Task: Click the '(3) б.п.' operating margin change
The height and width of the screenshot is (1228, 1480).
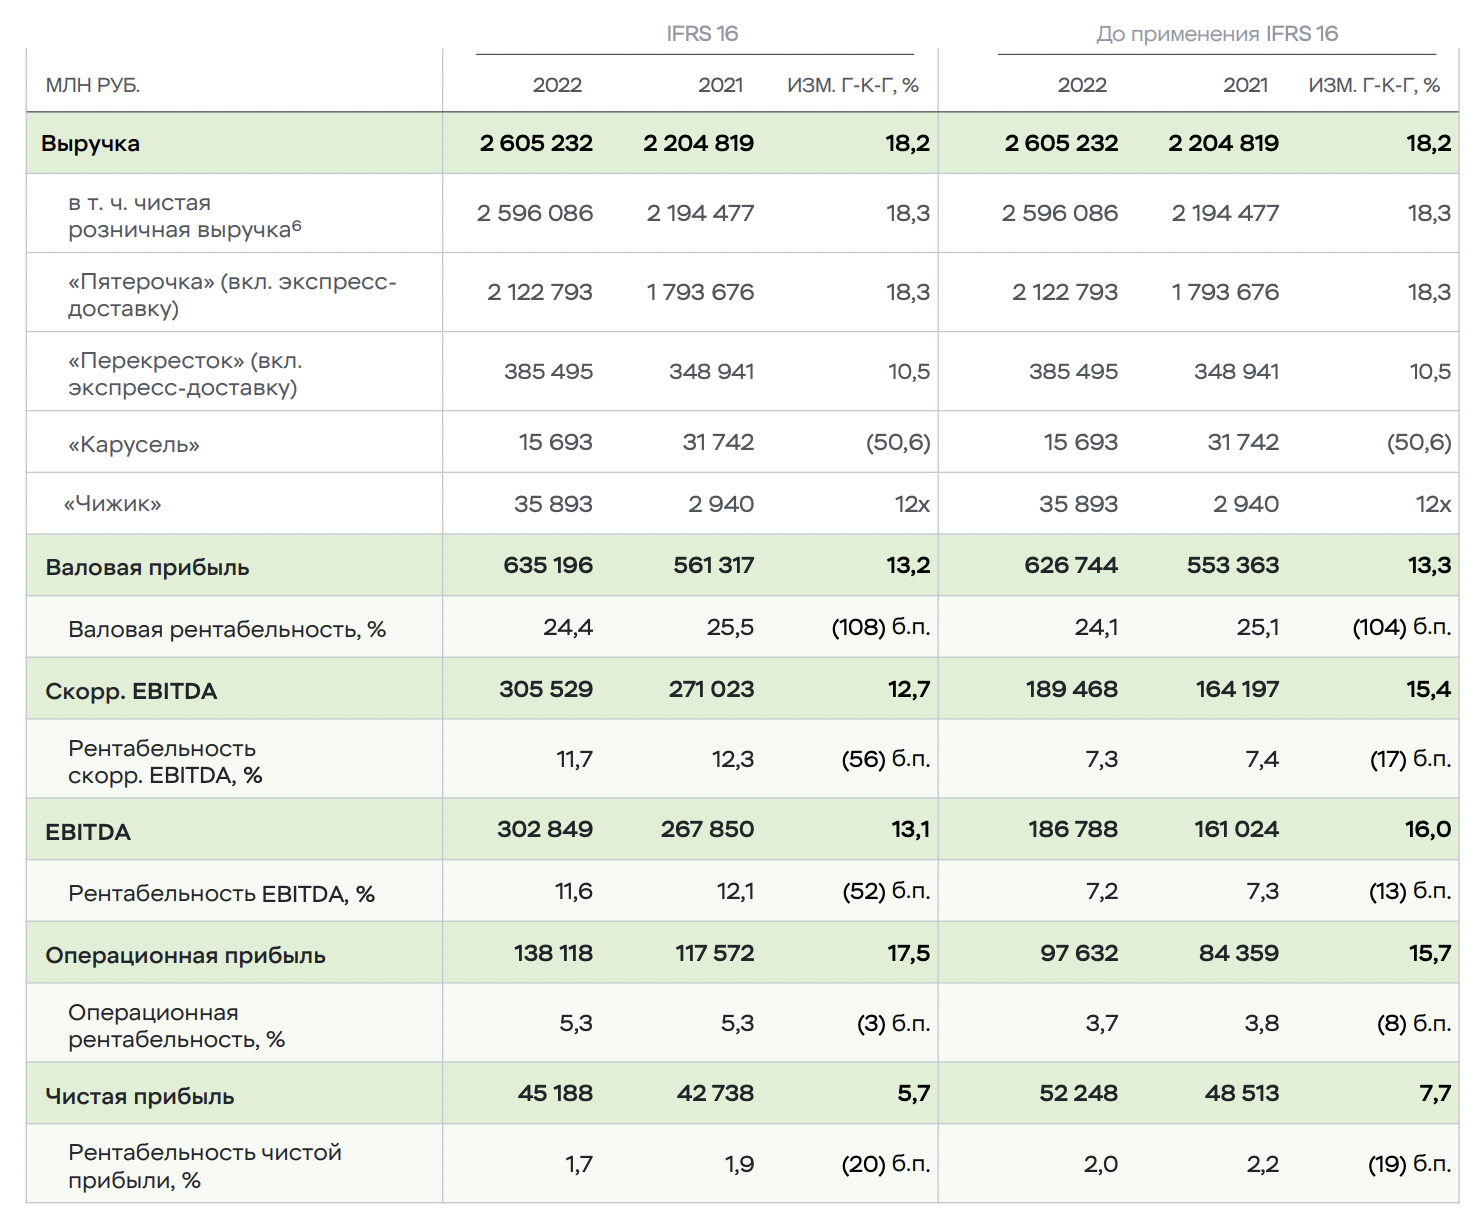Action: tap(893, 1023)
